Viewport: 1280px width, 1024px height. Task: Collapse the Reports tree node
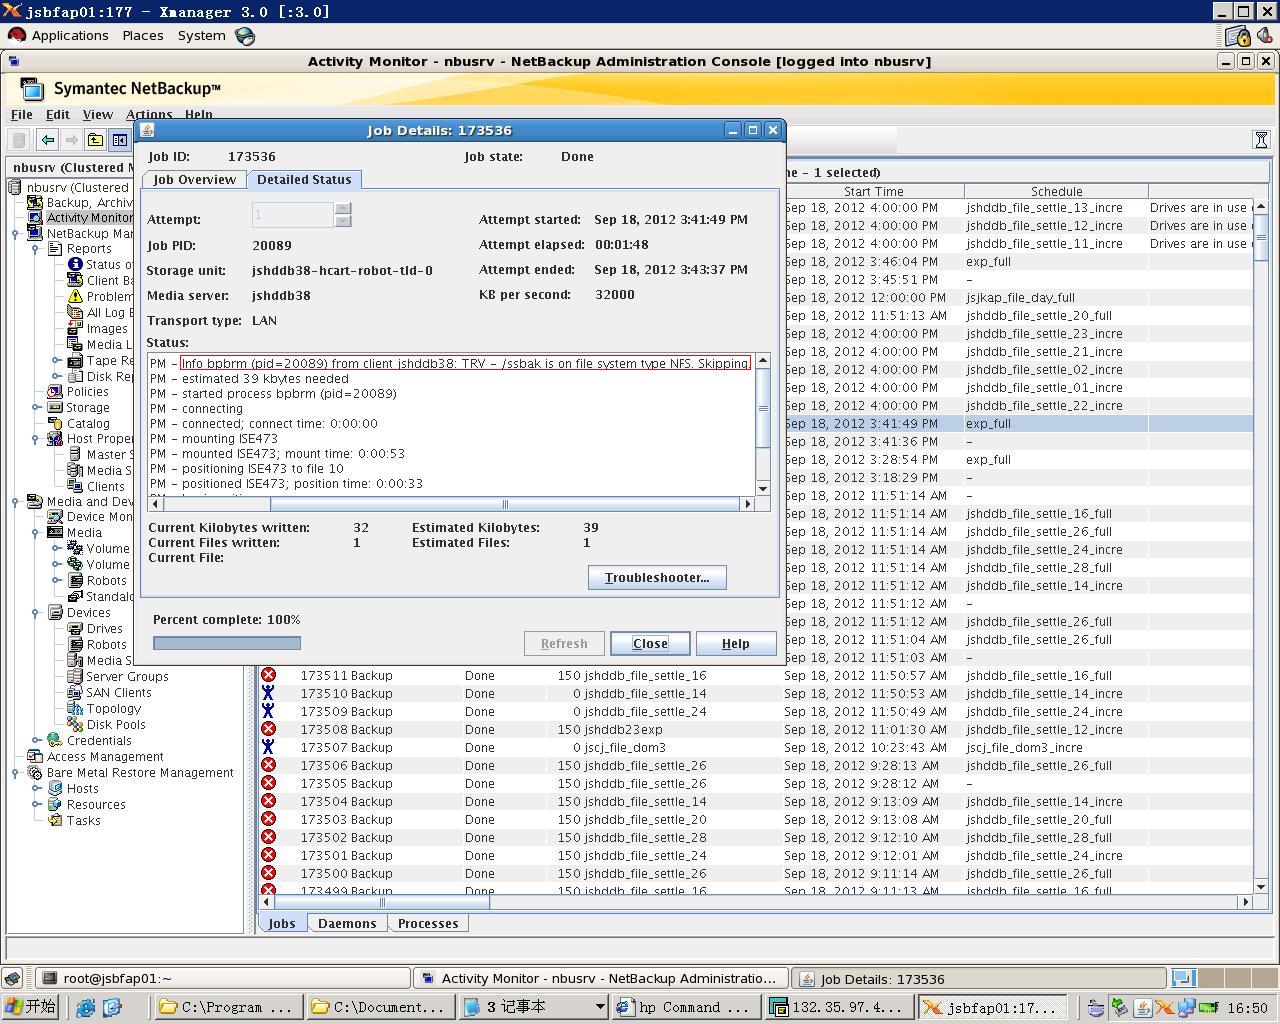point(36,248)
